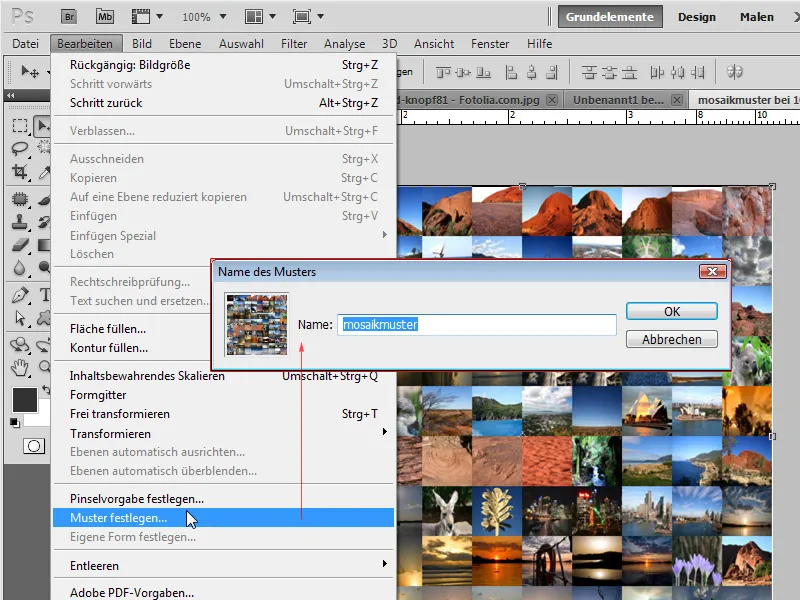This screenshot has height=600, width=800.
Task: Launch Mini Bridge with the Mb icon
Action: click(105, 17)
